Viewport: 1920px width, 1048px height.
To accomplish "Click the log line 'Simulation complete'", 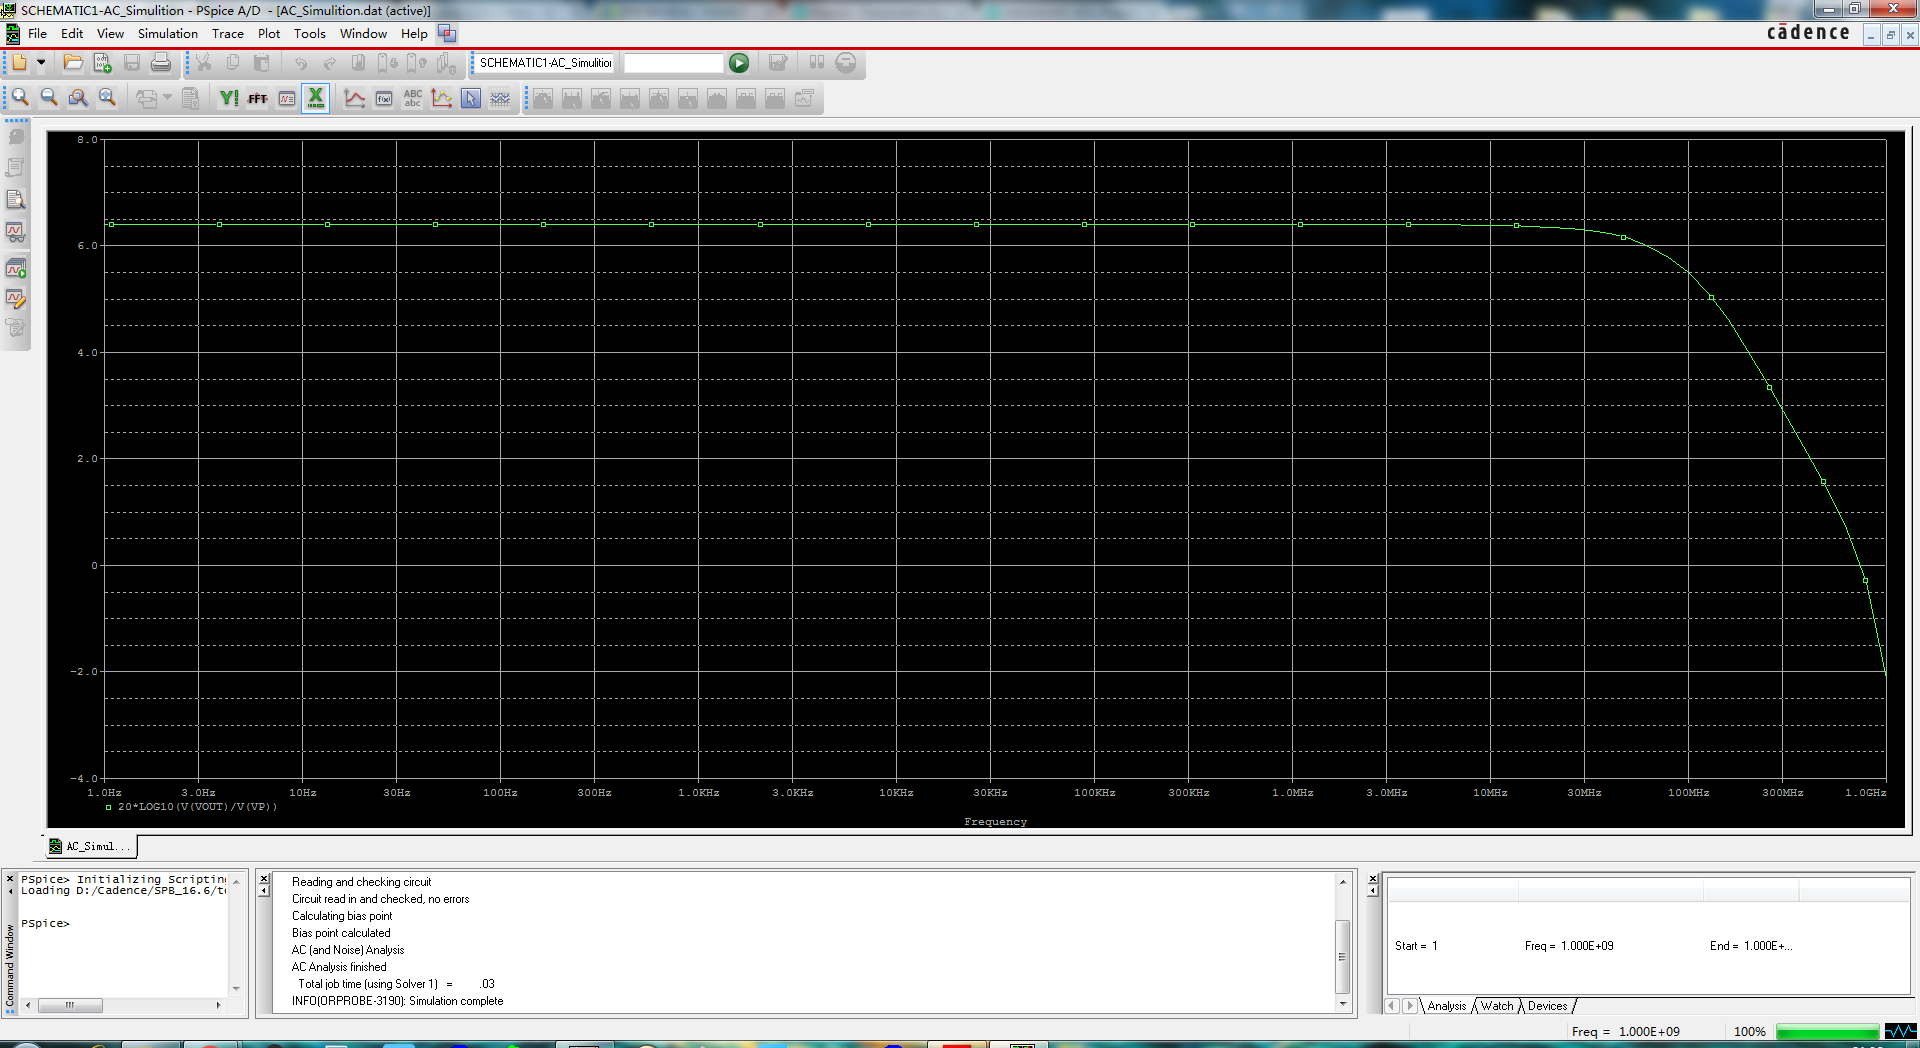I will [x=397, y=1001].
